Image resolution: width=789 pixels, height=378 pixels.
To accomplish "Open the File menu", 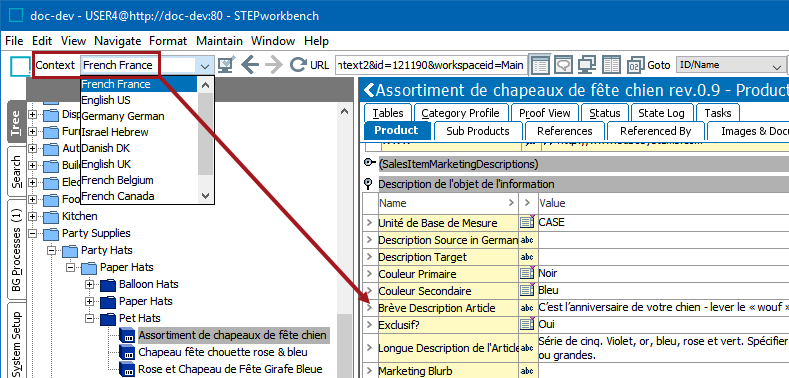I will 14,41.
